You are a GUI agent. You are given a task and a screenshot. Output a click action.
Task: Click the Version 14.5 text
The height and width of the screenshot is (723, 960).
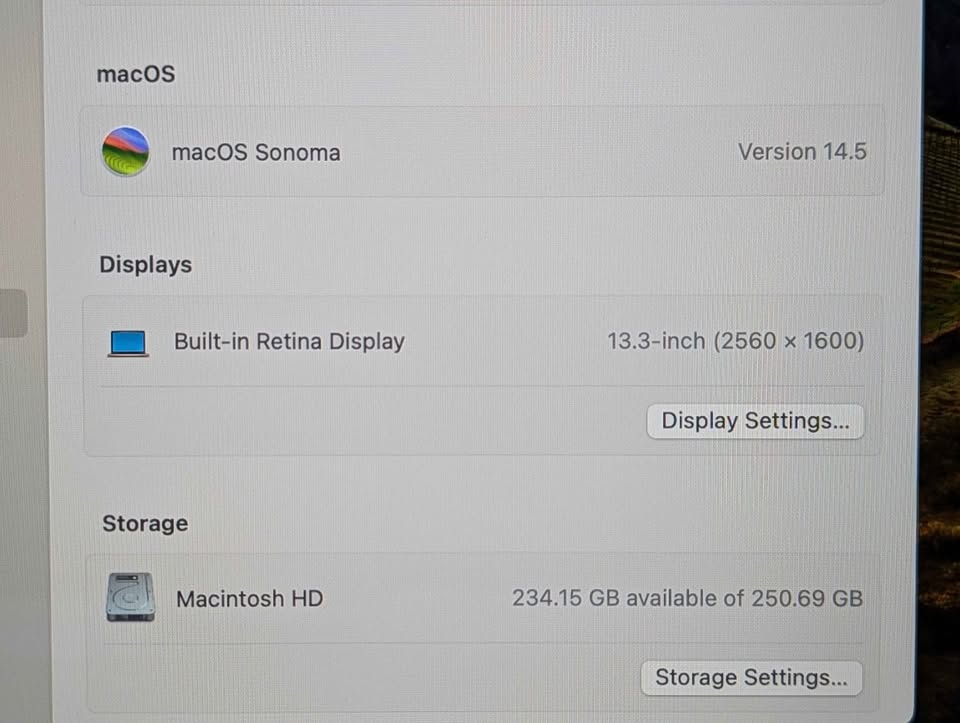(x=802, y=152)
